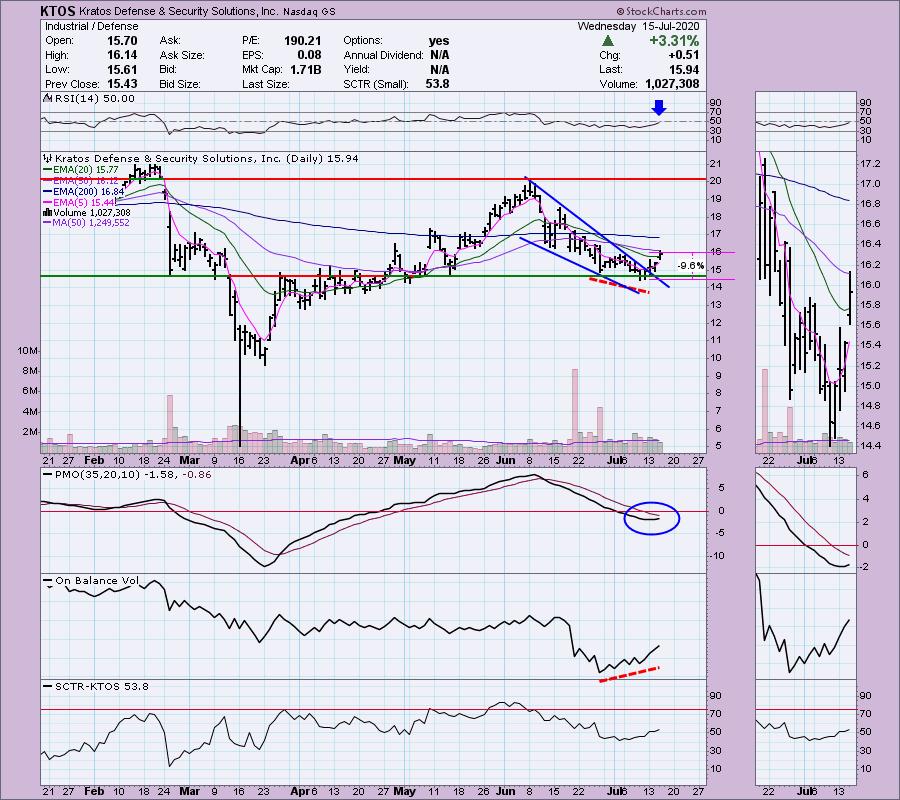Click the Last value in the quote header
Screen dimensions: 900x800
click(684, 69)
